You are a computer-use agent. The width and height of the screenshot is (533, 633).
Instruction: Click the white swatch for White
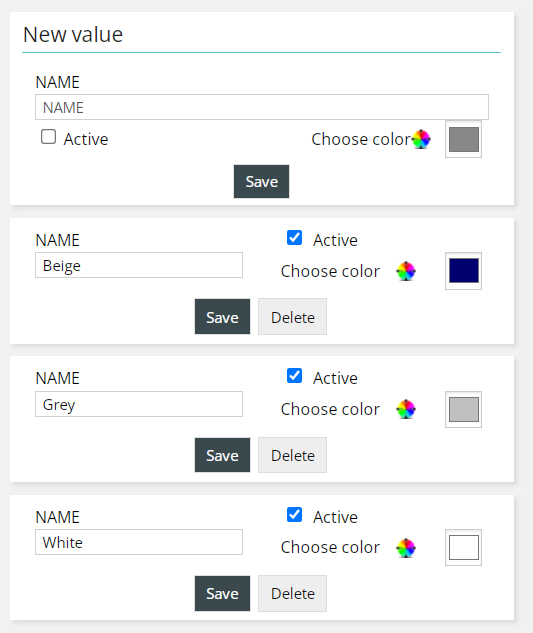coord(464,548)
